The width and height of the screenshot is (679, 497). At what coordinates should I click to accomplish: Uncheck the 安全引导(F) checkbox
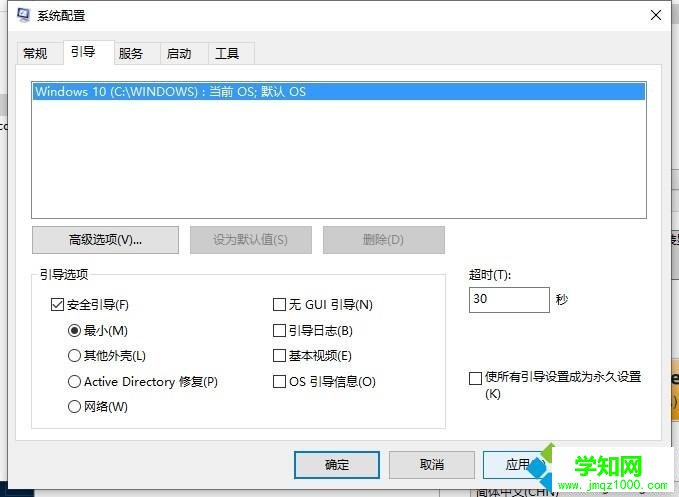coord(57,305)
